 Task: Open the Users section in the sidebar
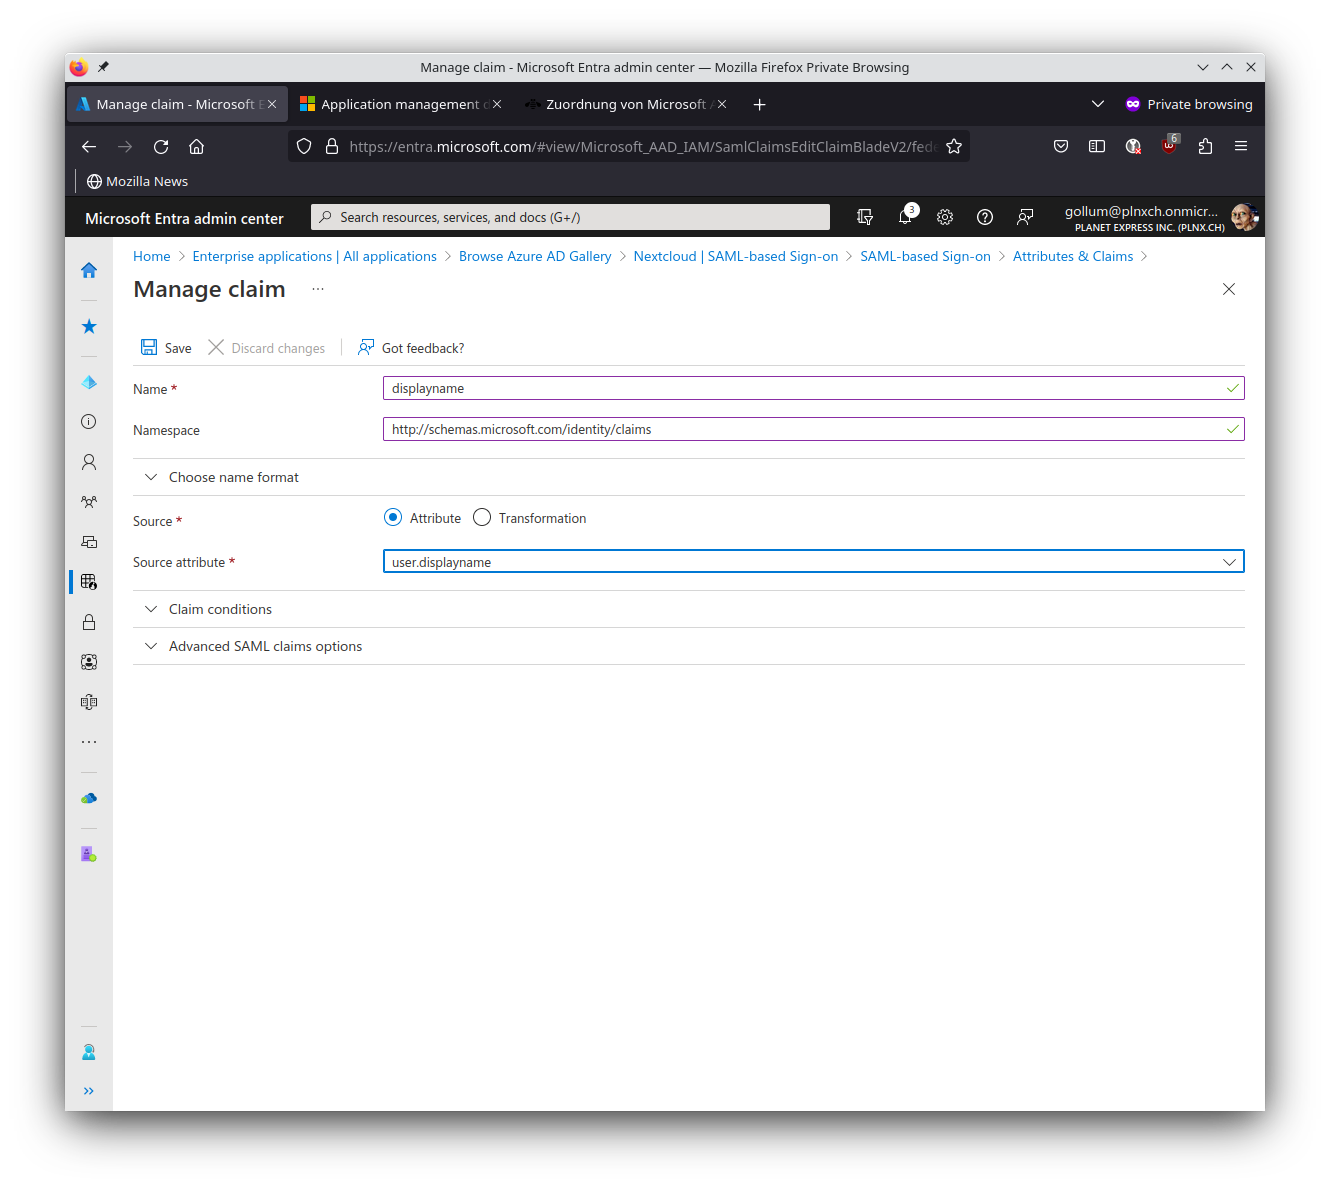(x=88, y=462)
